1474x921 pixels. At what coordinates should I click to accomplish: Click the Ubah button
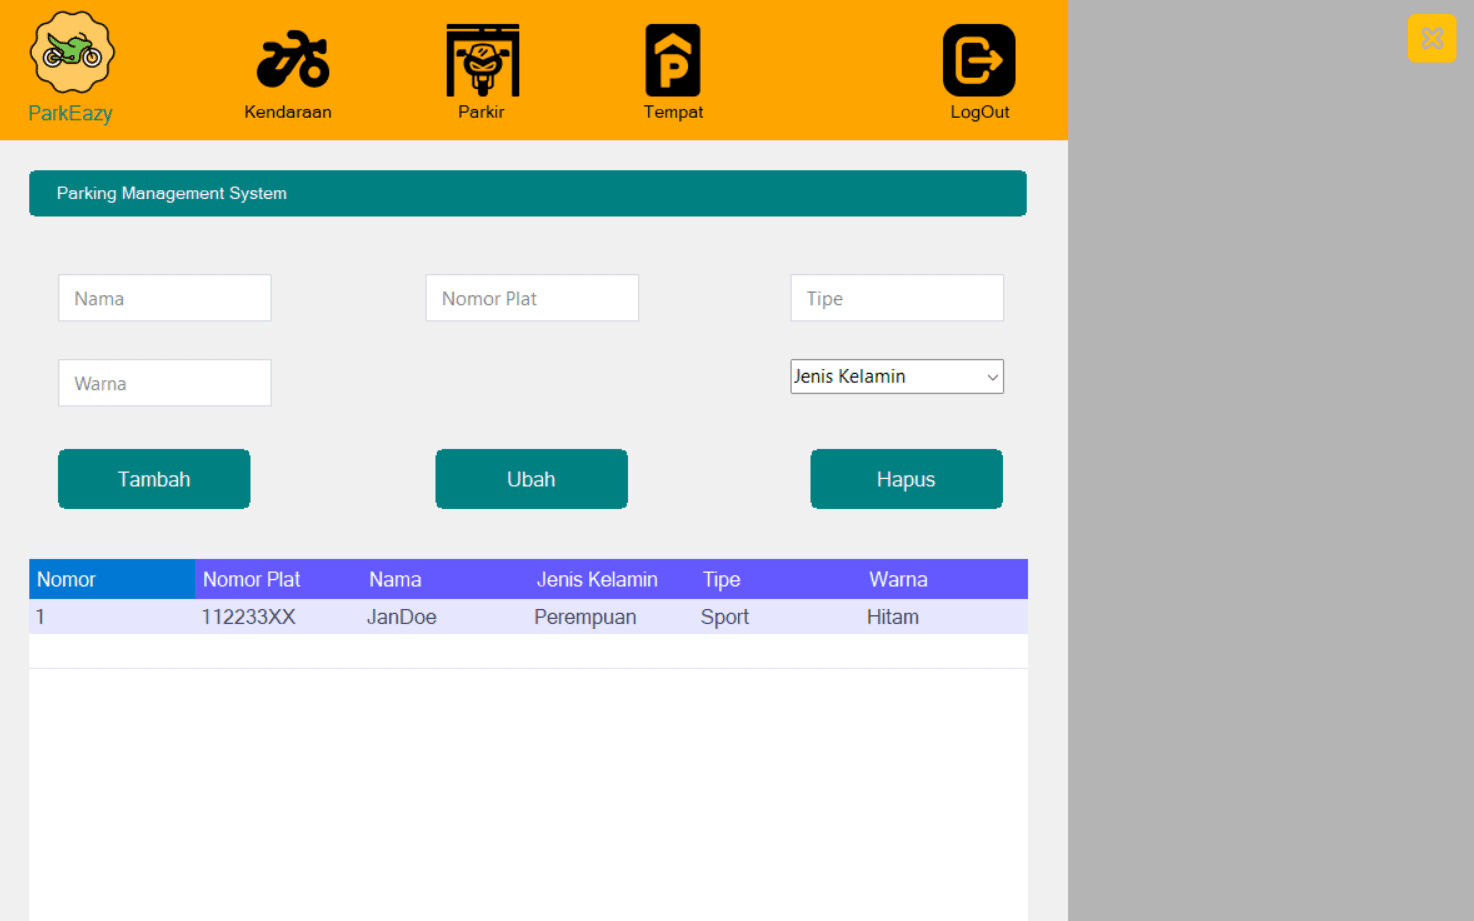531,479
